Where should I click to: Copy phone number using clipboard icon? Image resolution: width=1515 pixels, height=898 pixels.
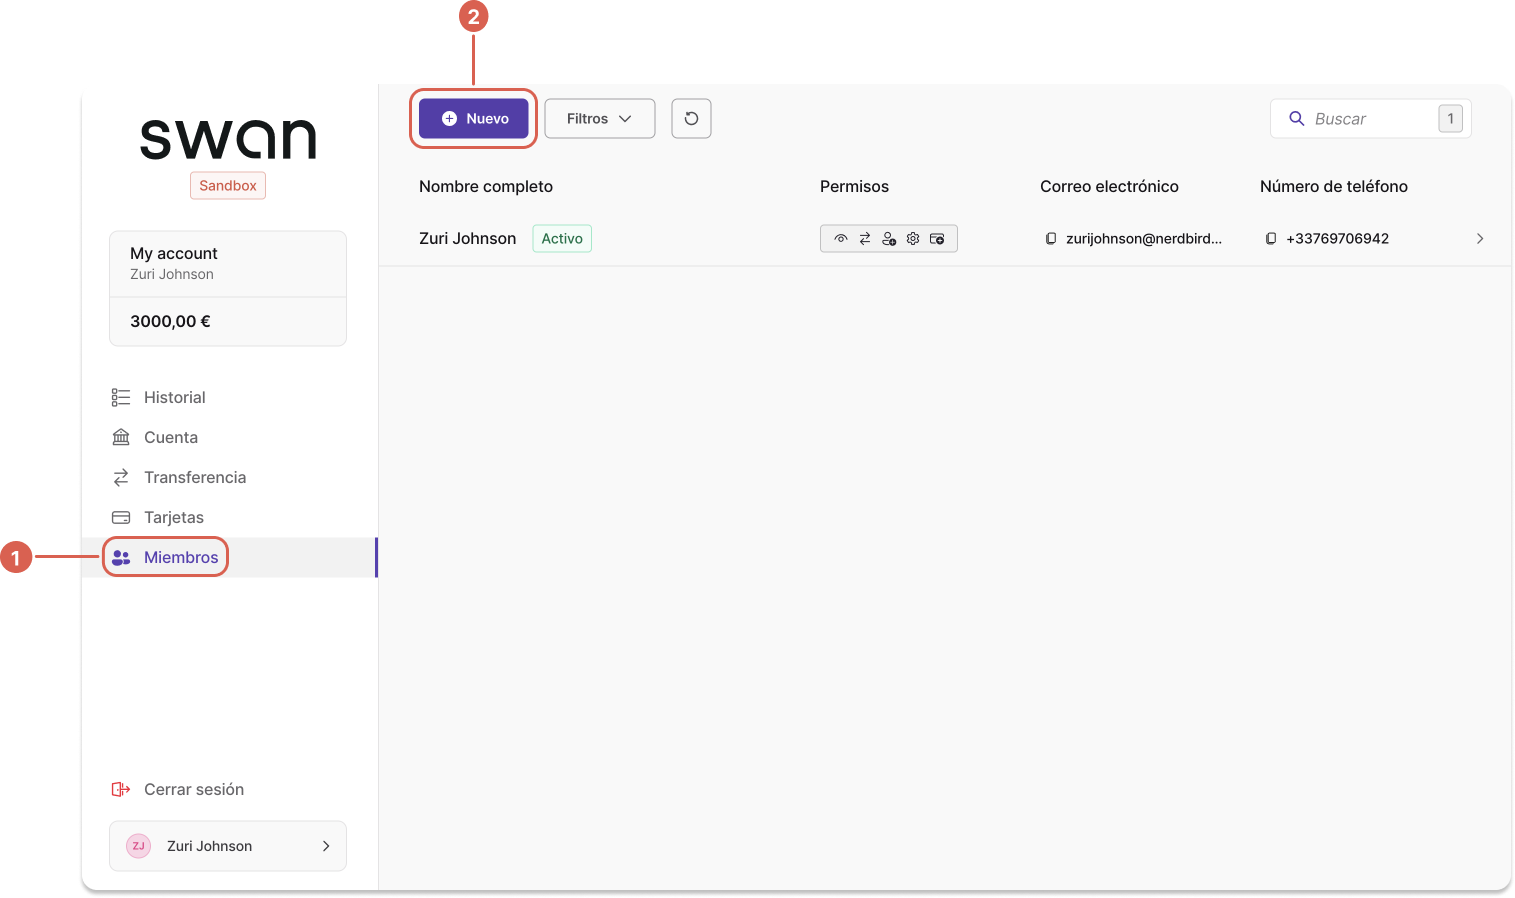[x=1271, y=239]
